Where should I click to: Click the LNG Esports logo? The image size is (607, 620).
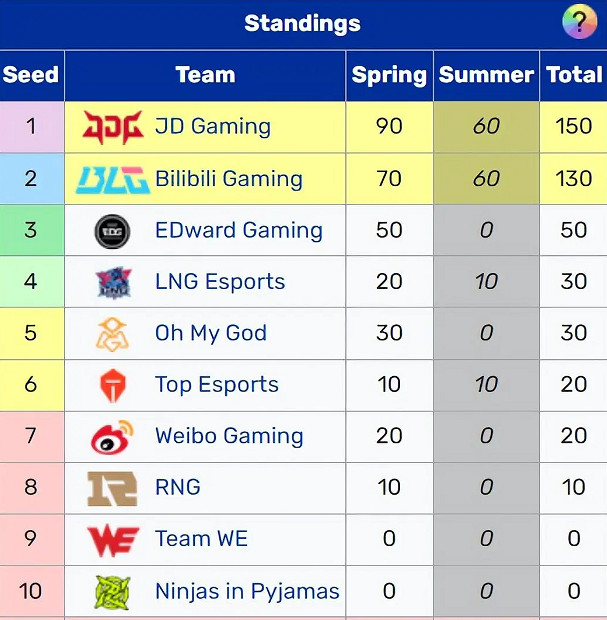click(112, 282)
